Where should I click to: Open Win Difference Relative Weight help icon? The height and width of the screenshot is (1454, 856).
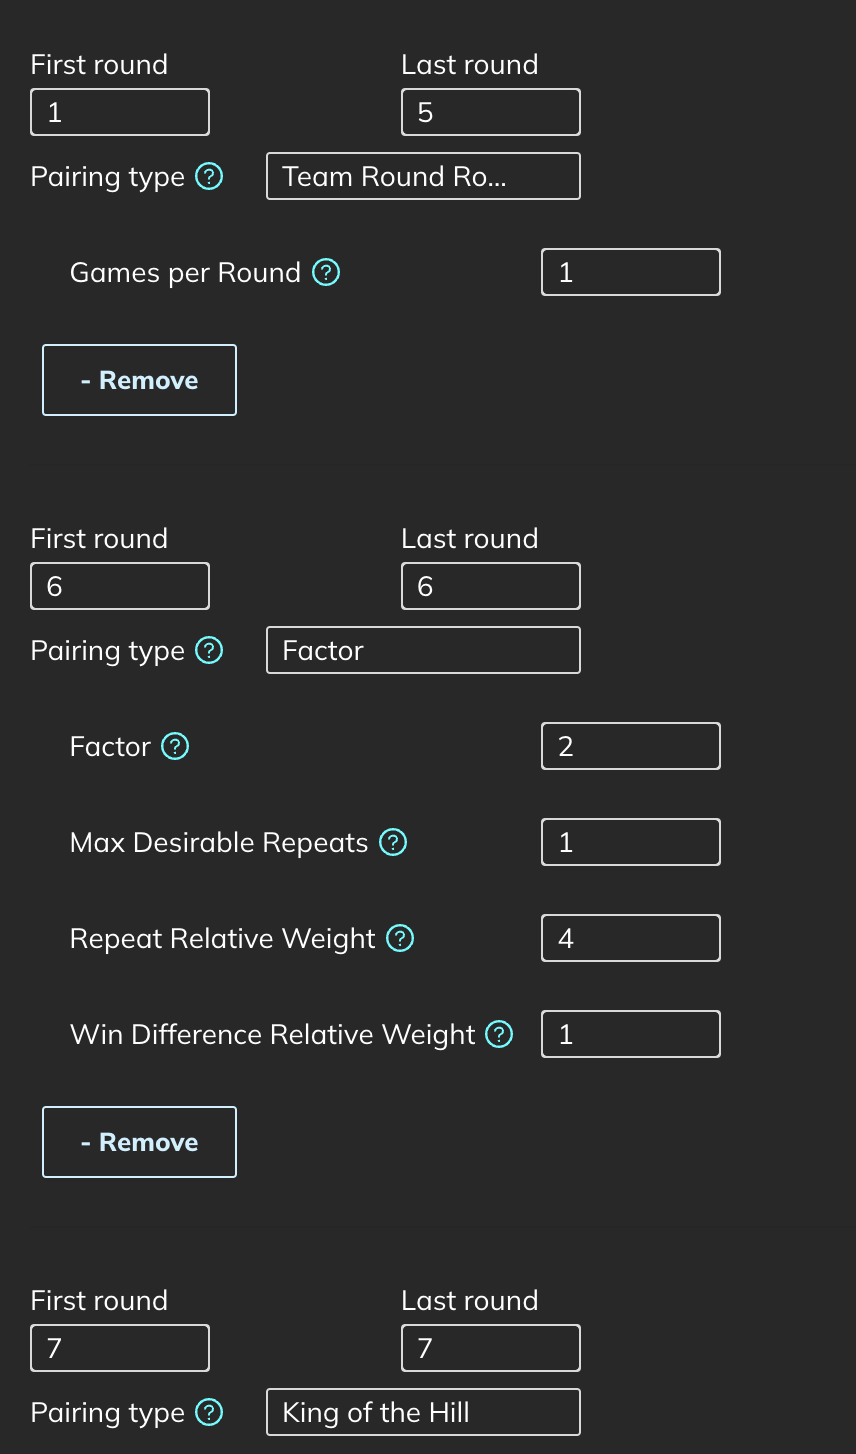point(499,1035)
